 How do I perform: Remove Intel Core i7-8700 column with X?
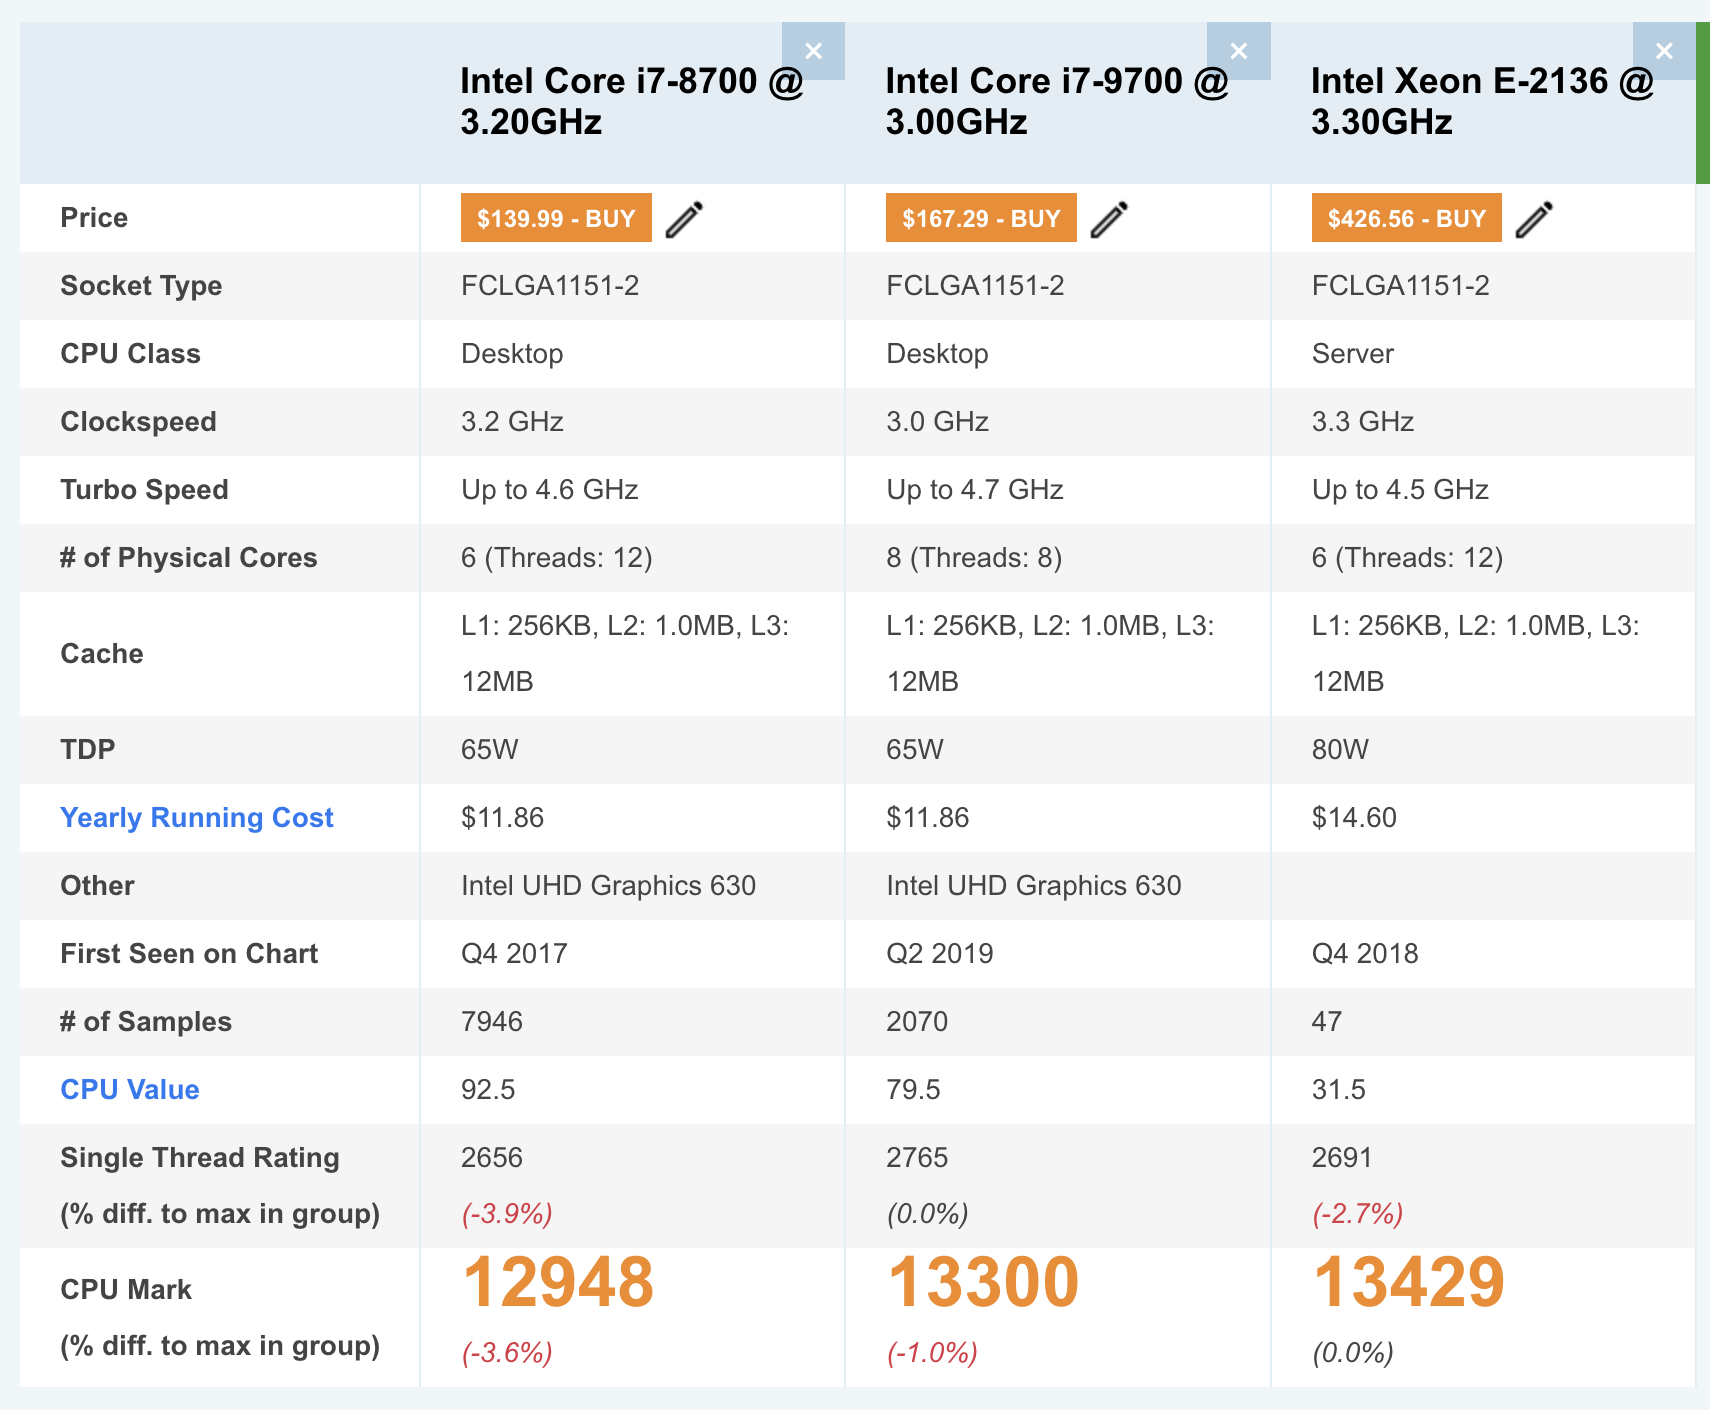click(x=813, y=51)
